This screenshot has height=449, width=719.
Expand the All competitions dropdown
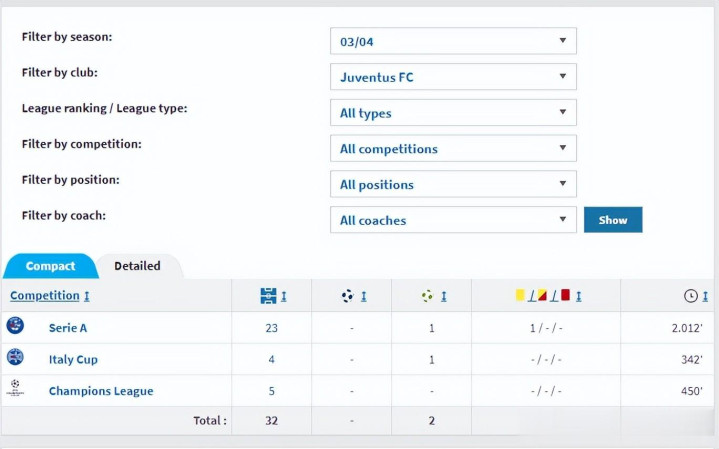453,149
